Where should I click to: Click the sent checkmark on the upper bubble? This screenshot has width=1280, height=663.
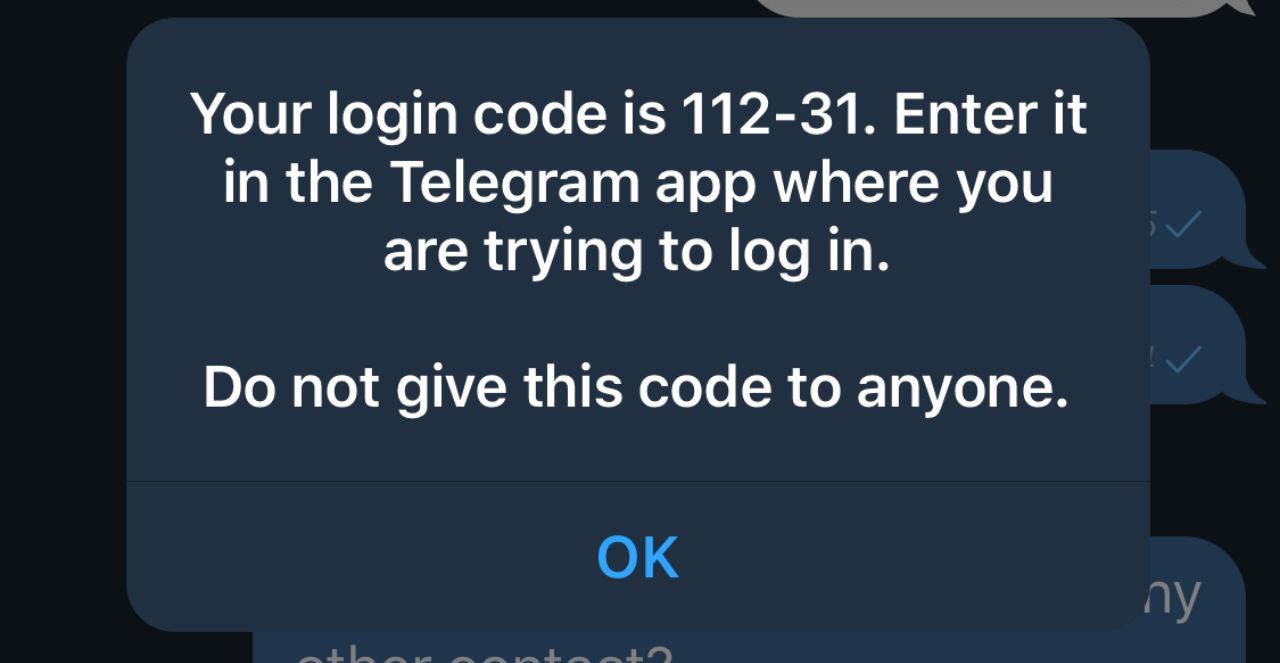click(1183, 226)
